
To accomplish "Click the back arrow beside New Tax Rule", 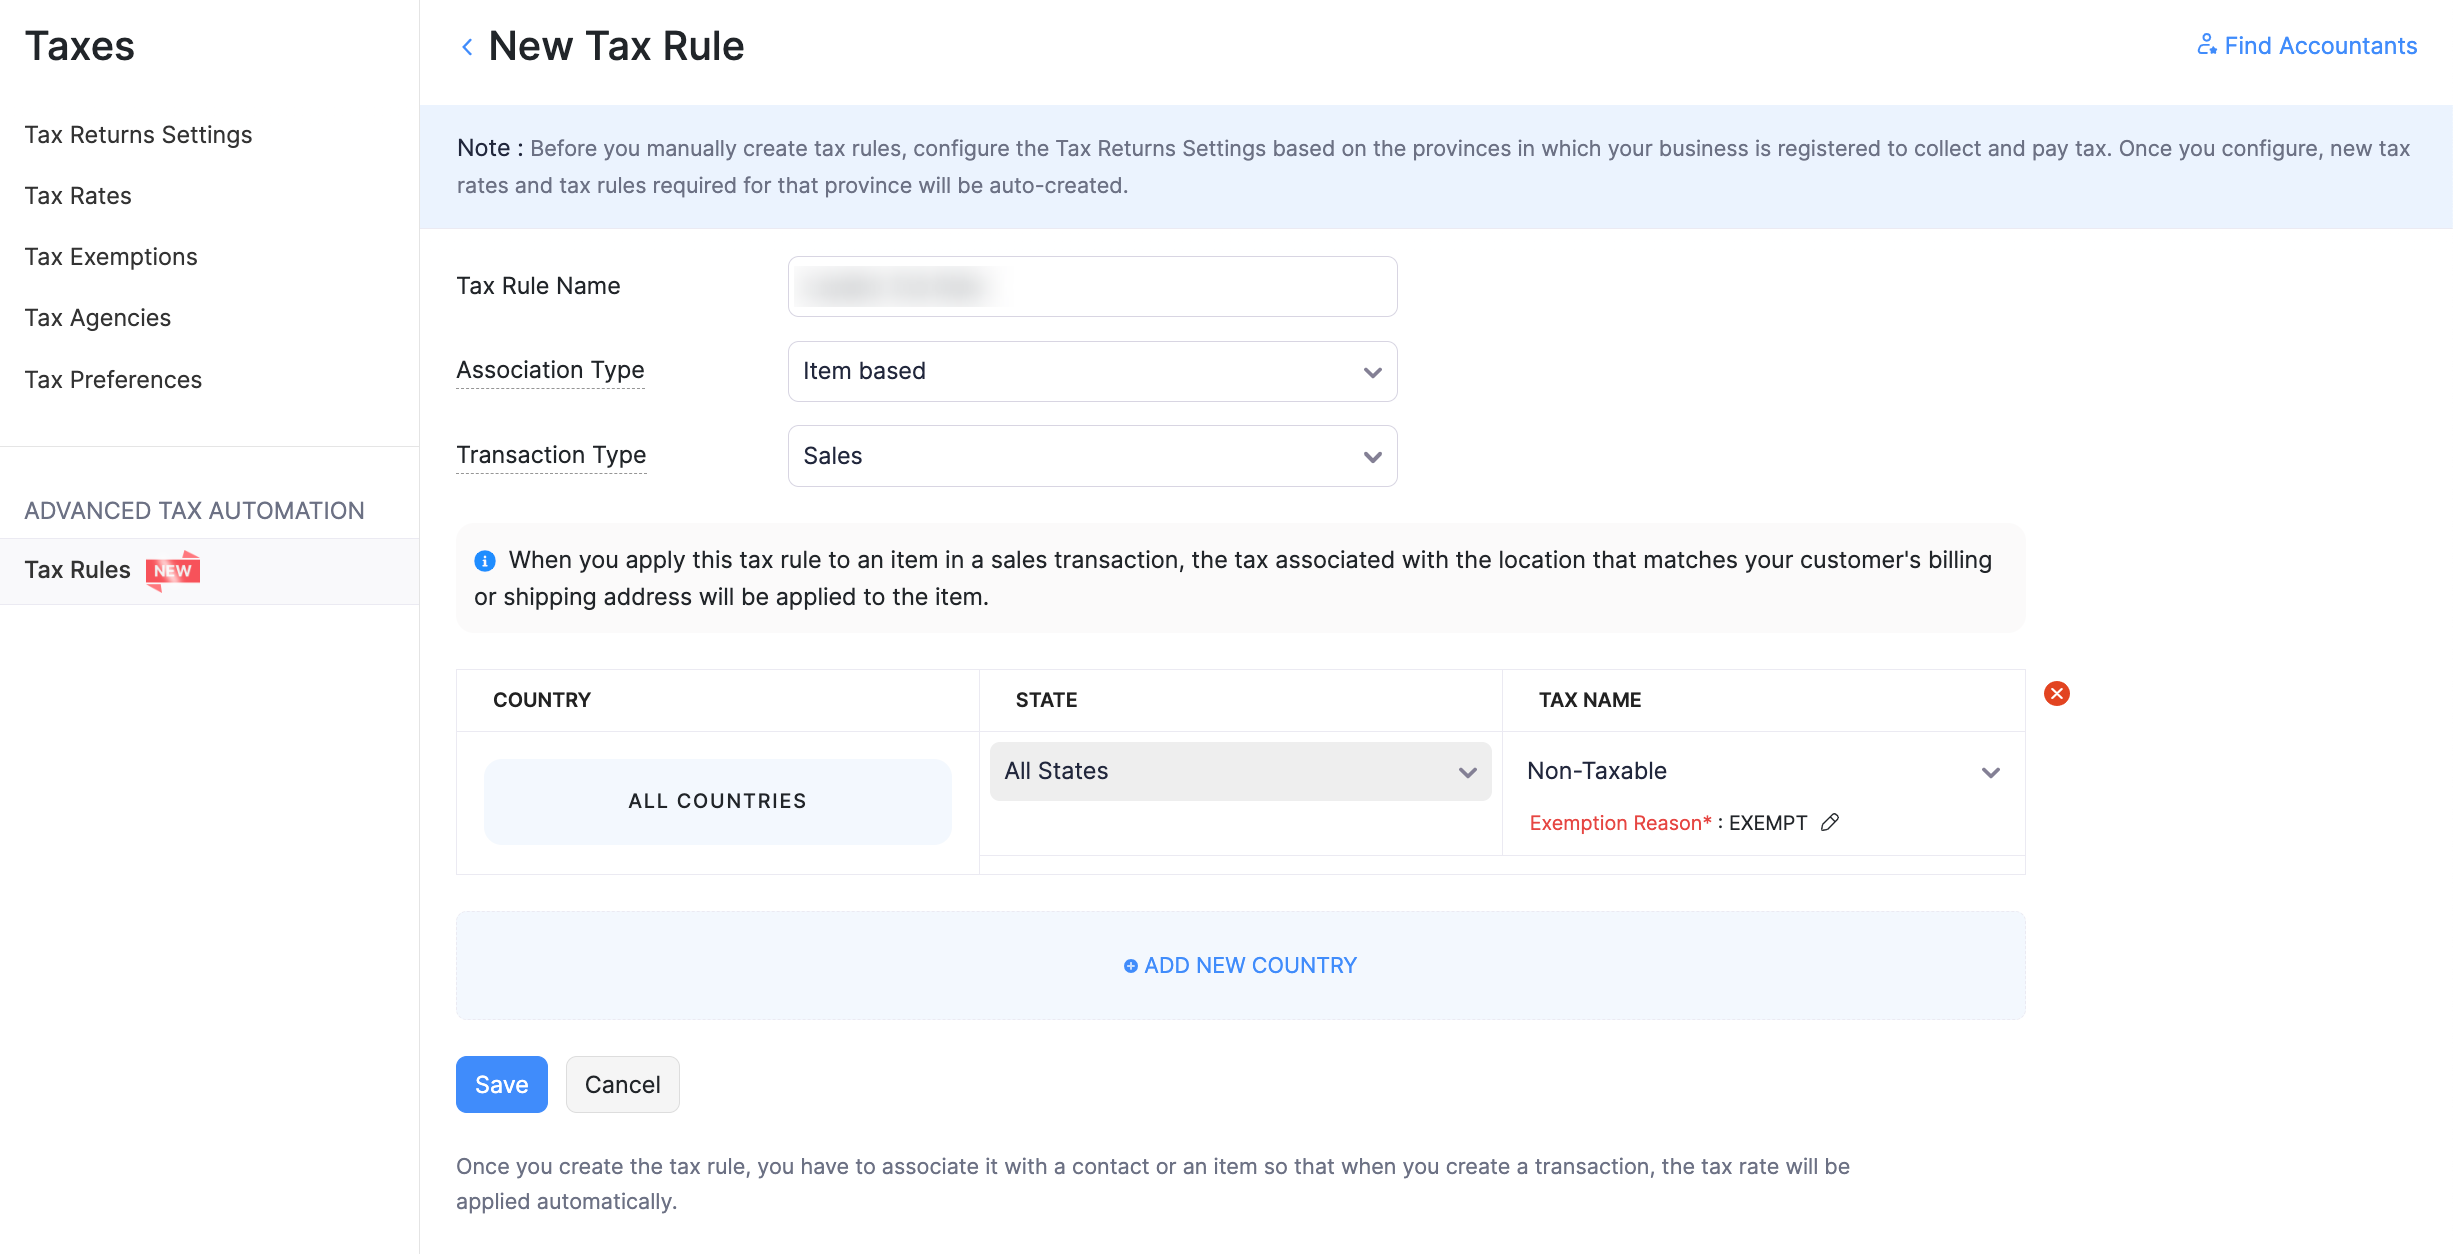I will click(x=467, y=47).
